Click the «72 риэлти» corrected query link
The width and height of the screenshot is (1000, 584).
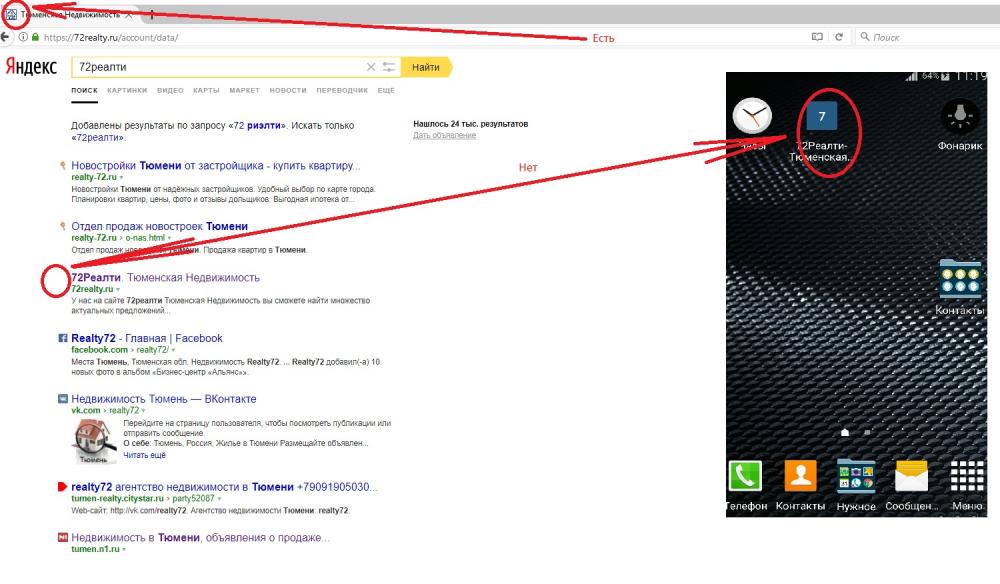(258, 126)
